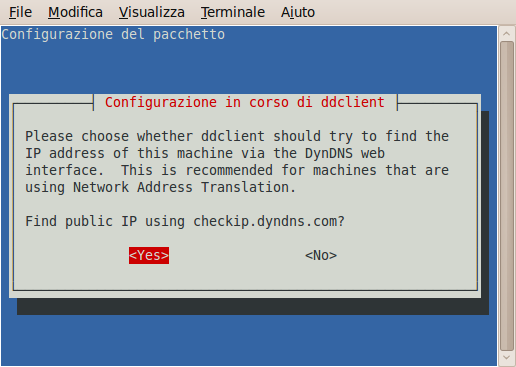The height and width of the screenshot is (367, 516).
Task: Click the 'Configurazione del pacchetto' header text
Action: point(113,34)
